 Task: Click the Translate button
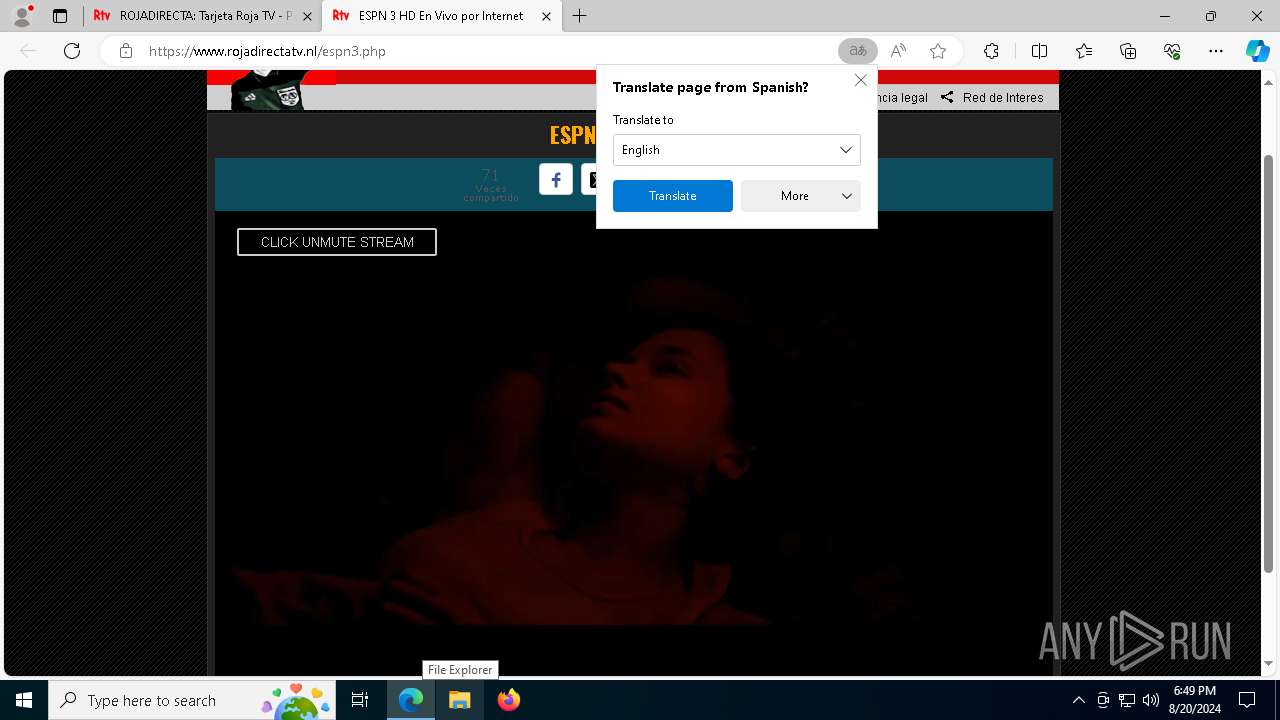click(672, 196)
